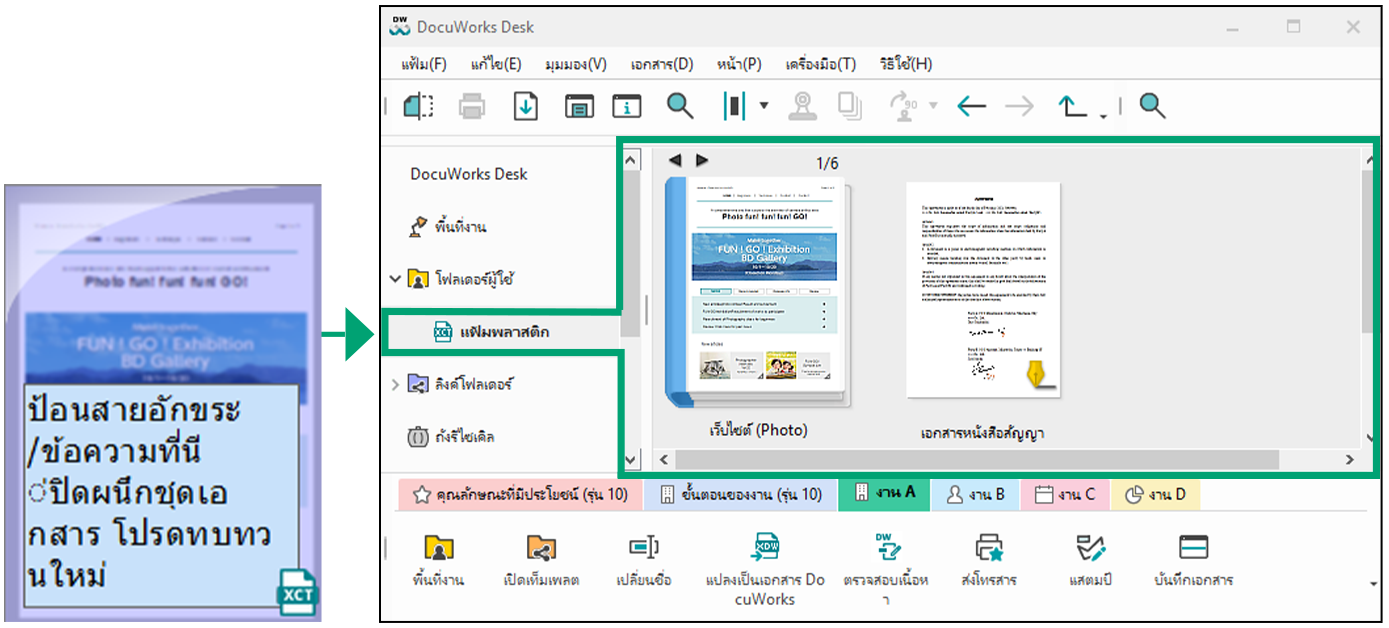Screen dimensions: 1389x628
Task: Click the printer icon in the toolbar
Action: [x=472, y=106]
